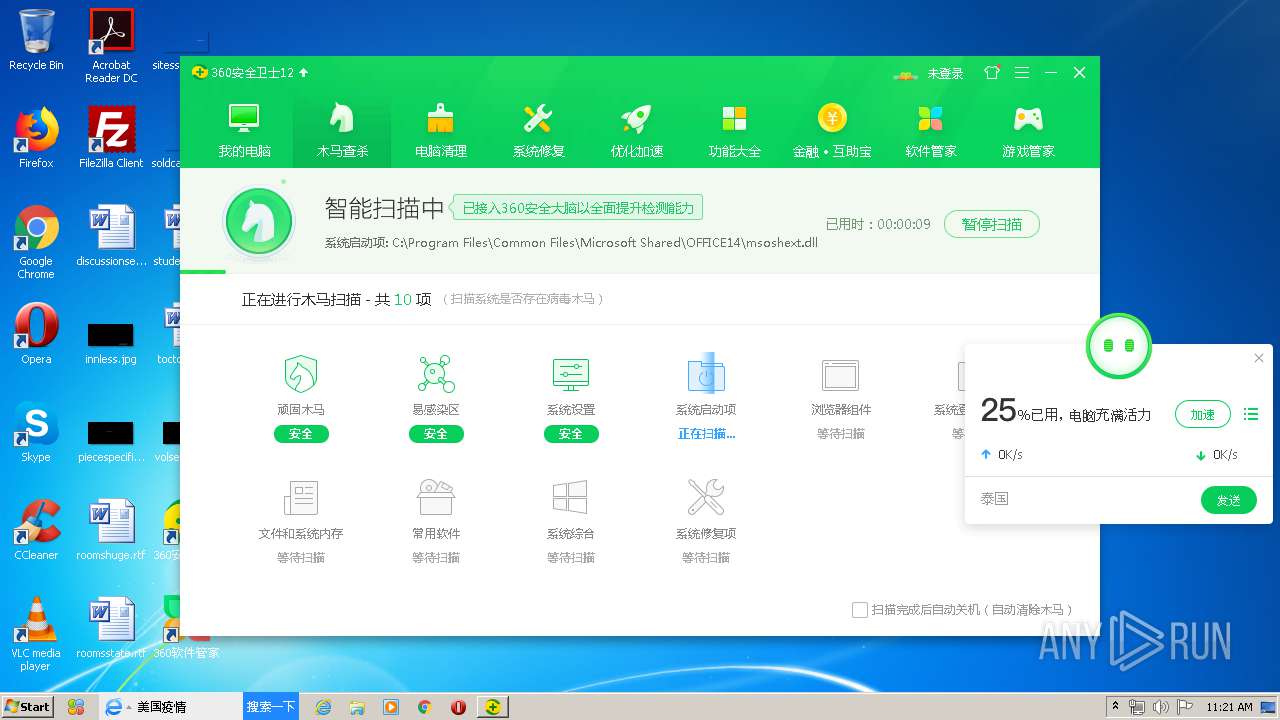Open Opera desktop icon
Viewport: 1280px width, 720px height.
point(36,334)
